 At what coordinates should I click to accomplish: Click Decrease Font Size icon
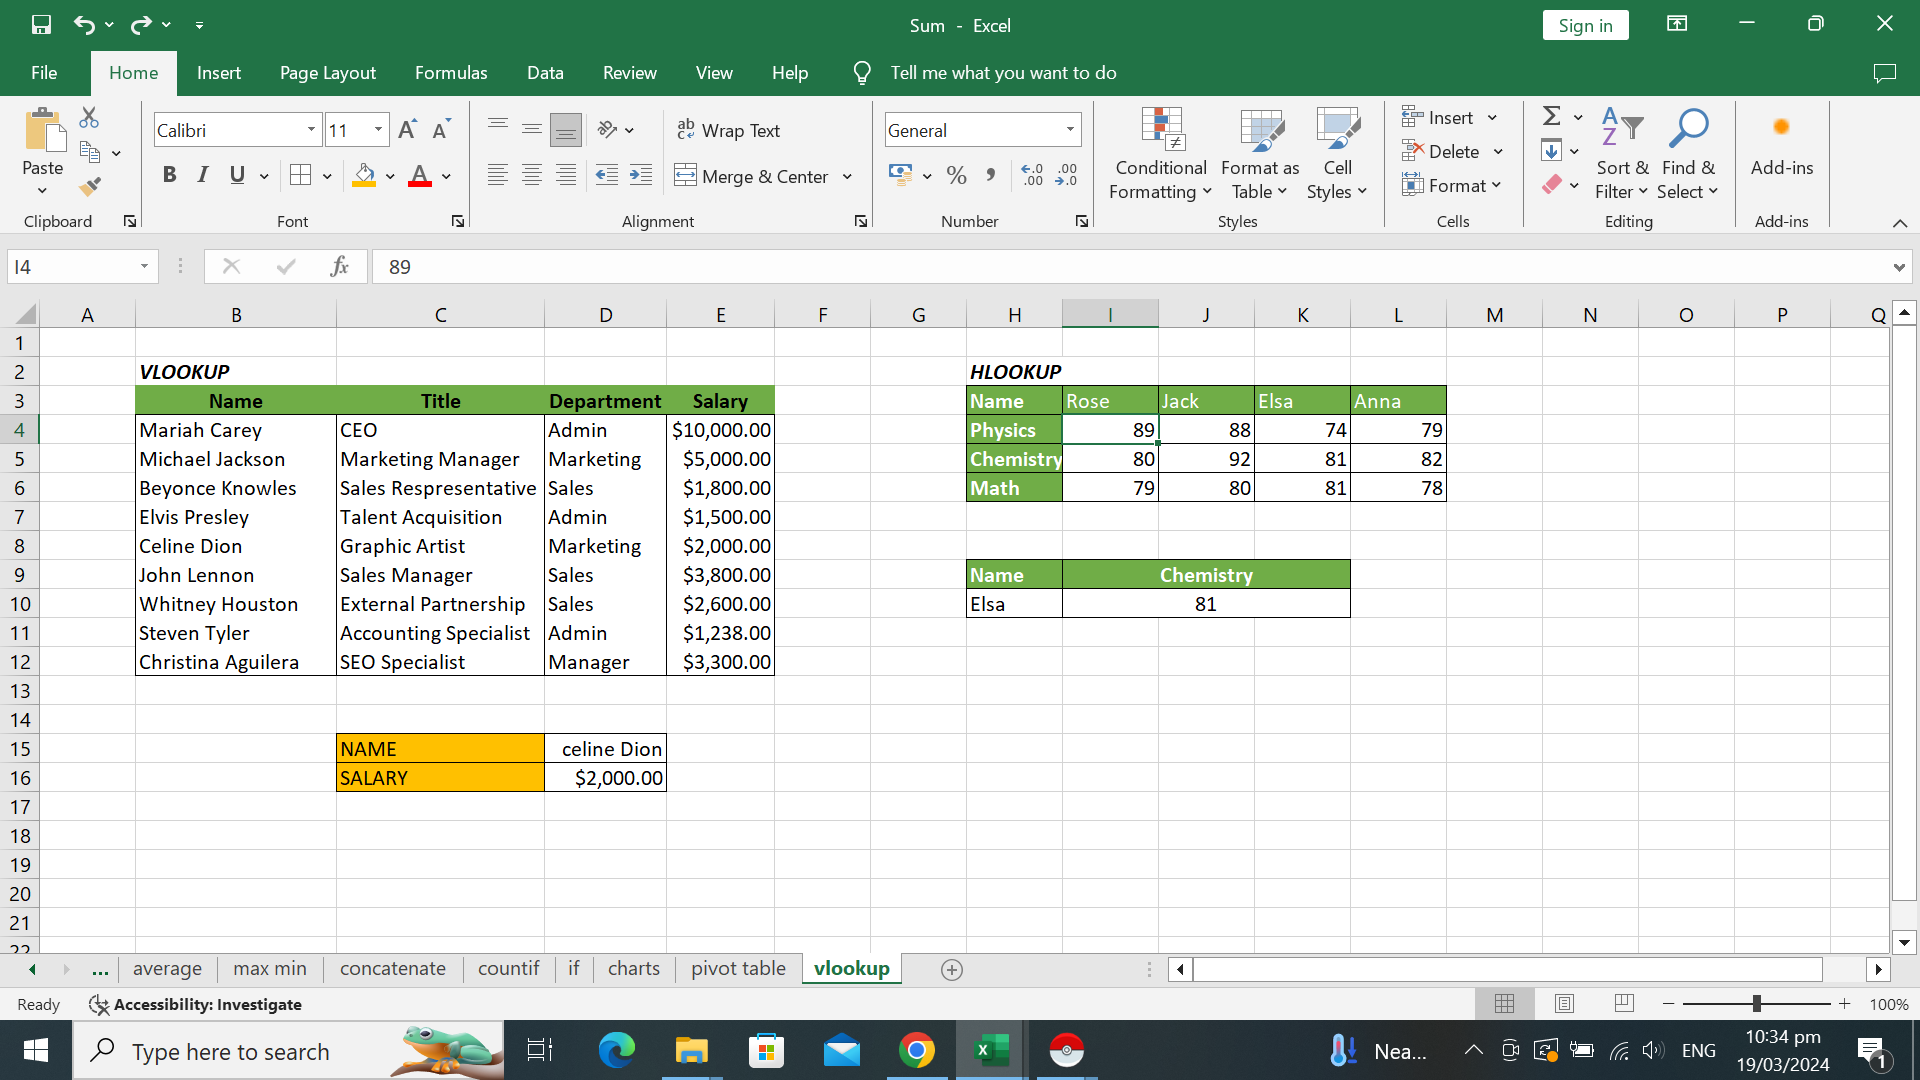441,130
